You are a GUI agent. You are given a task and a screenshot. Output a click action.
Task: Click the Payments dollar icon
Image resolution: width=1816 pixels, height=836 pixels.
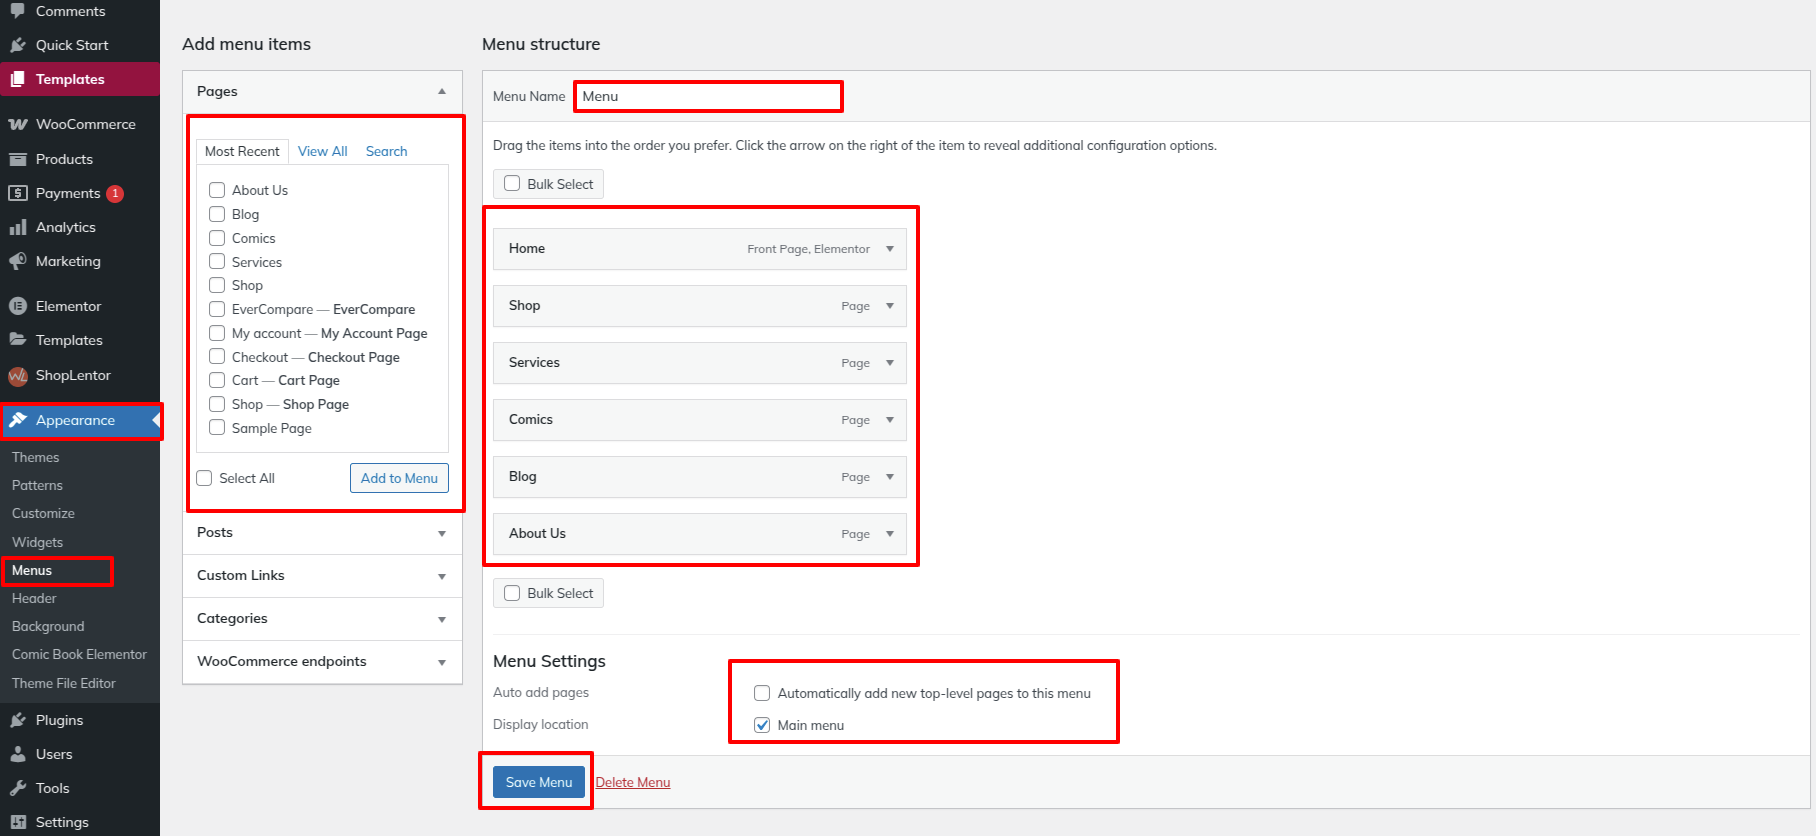18,193
